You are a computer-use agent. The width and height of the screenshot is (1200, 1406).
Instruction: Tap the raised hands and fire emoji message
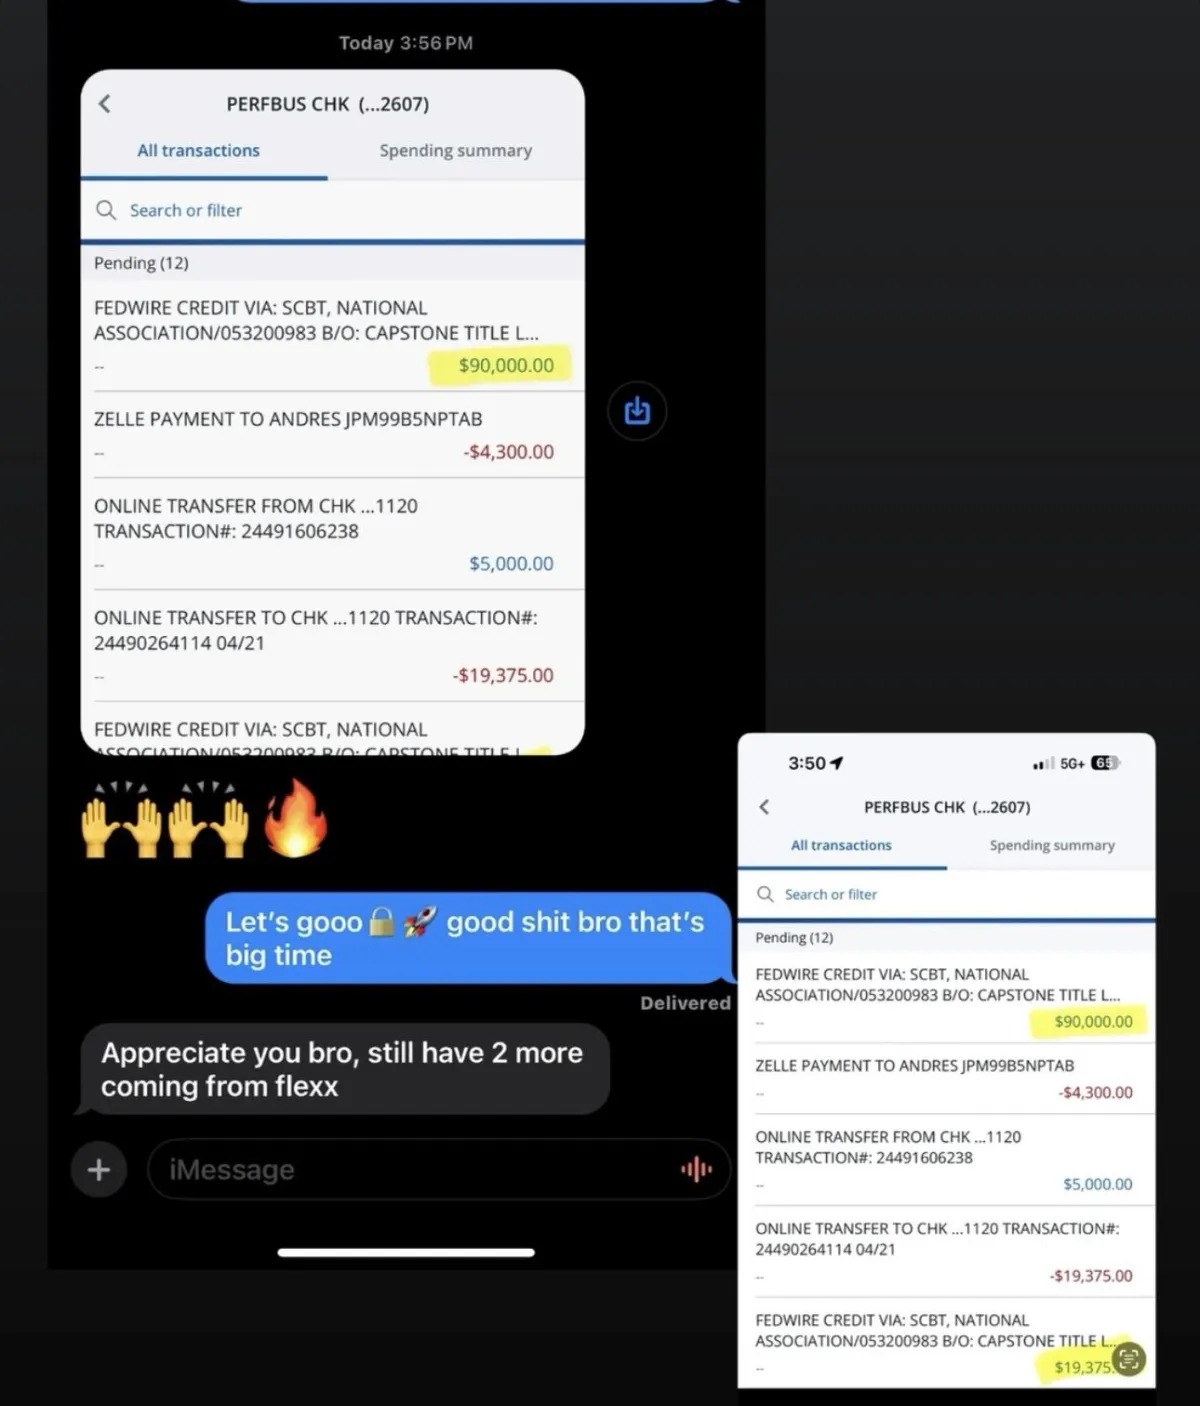pyautogui.click(x=204, y=820)
